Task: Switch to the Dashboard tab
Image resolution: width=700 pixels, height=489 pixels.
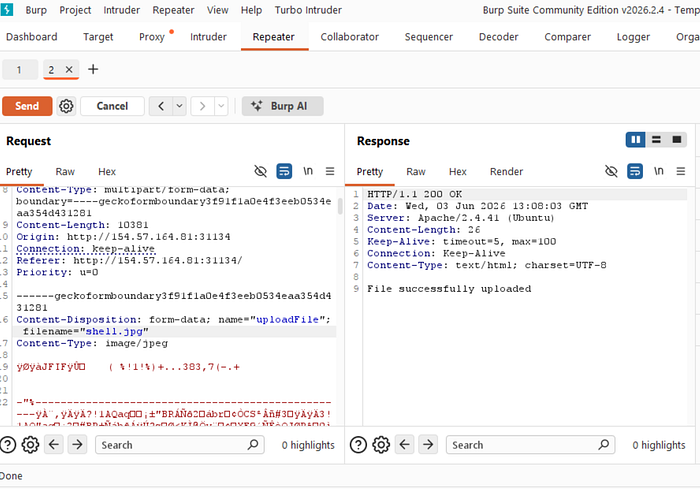Action: 32,37
